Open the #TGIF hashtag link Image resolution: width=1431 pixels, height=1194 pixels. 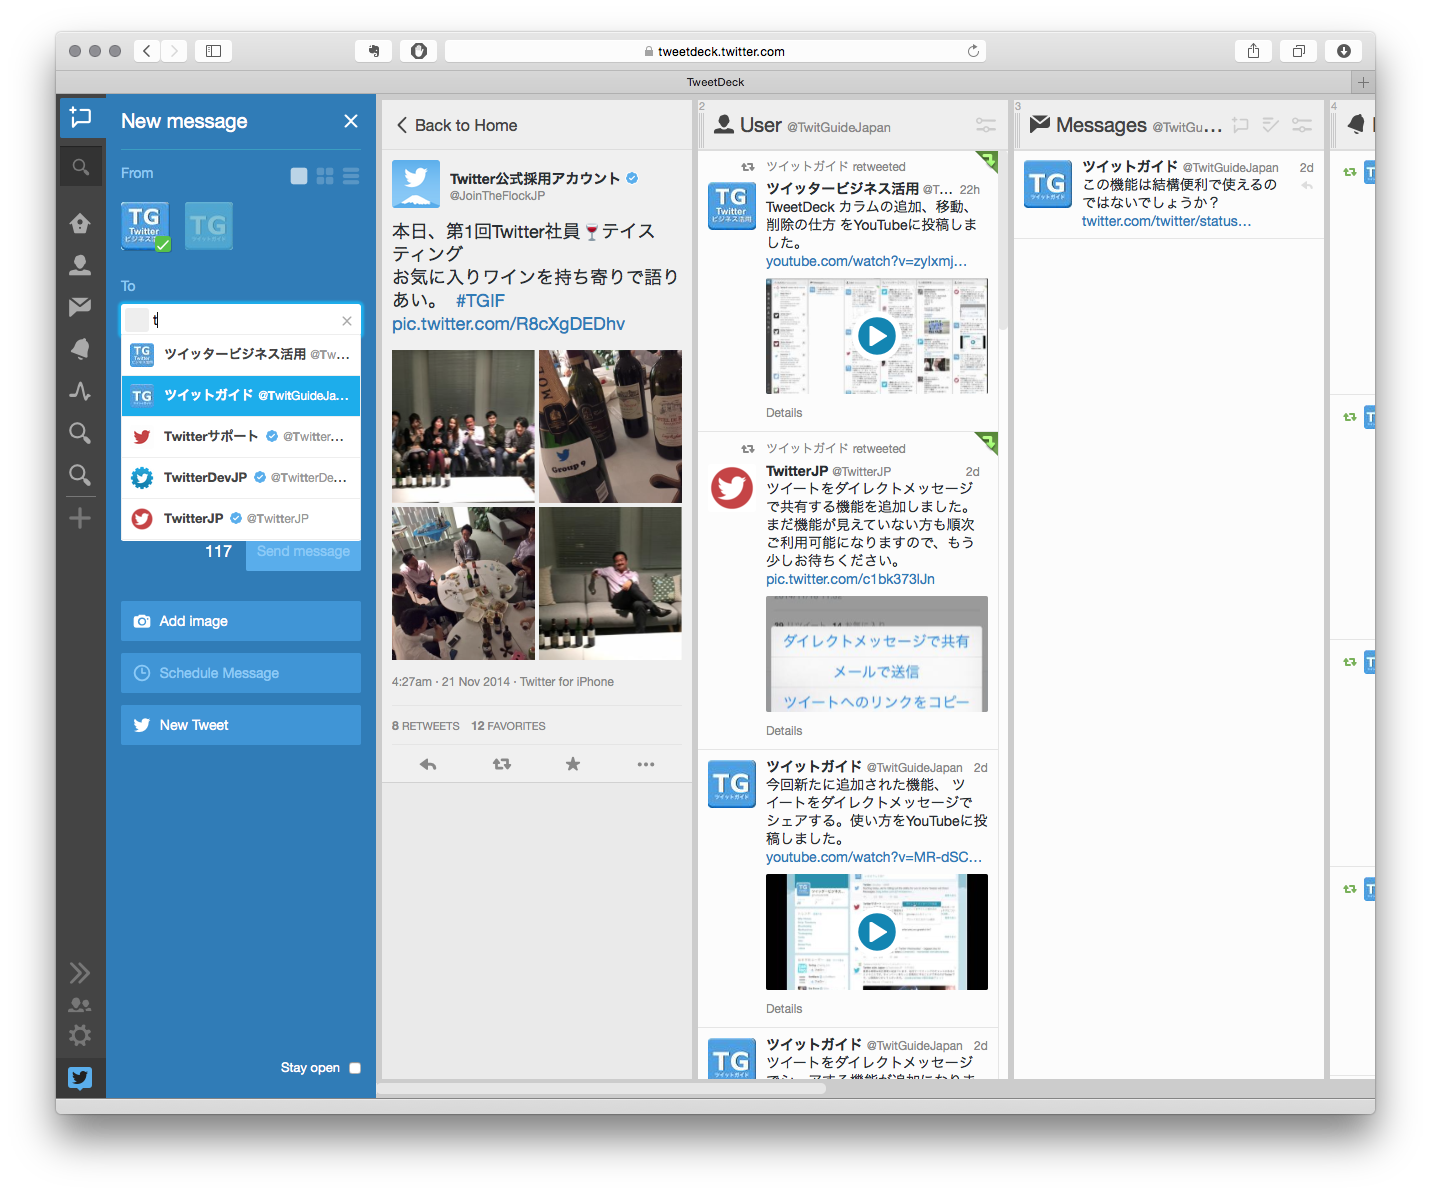click(480, 301)
